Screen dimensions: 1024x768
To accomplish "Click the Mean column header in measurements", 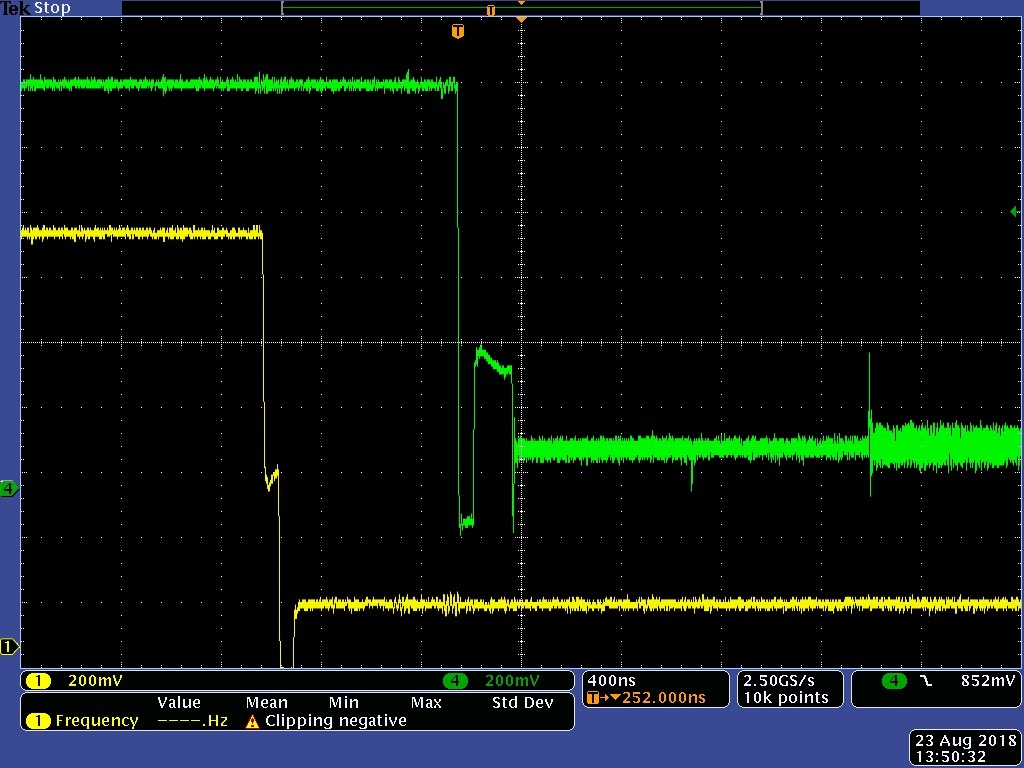I will [x=266, y=703].
